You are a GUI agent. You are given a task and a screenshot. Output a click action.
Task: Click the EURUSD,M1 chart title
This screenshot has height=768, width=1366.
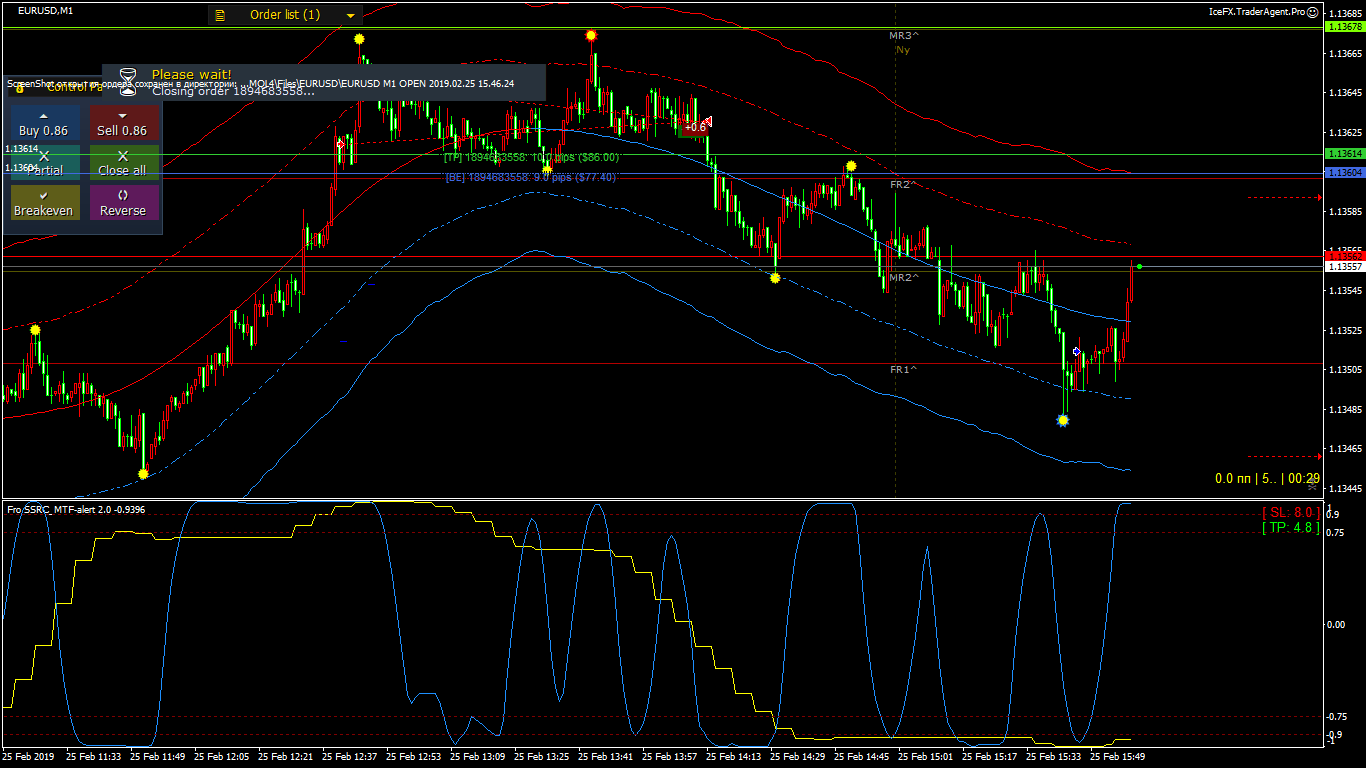point(46,10)
